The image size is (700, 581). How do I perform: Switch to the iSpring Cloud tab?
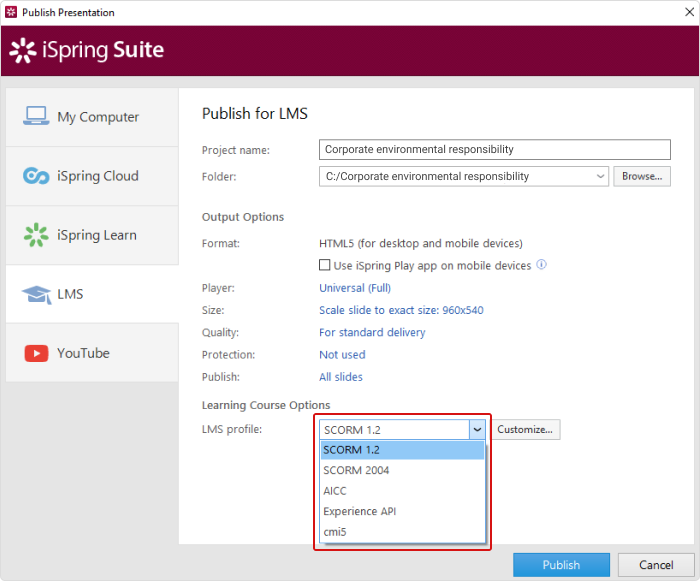pos(92,176)
